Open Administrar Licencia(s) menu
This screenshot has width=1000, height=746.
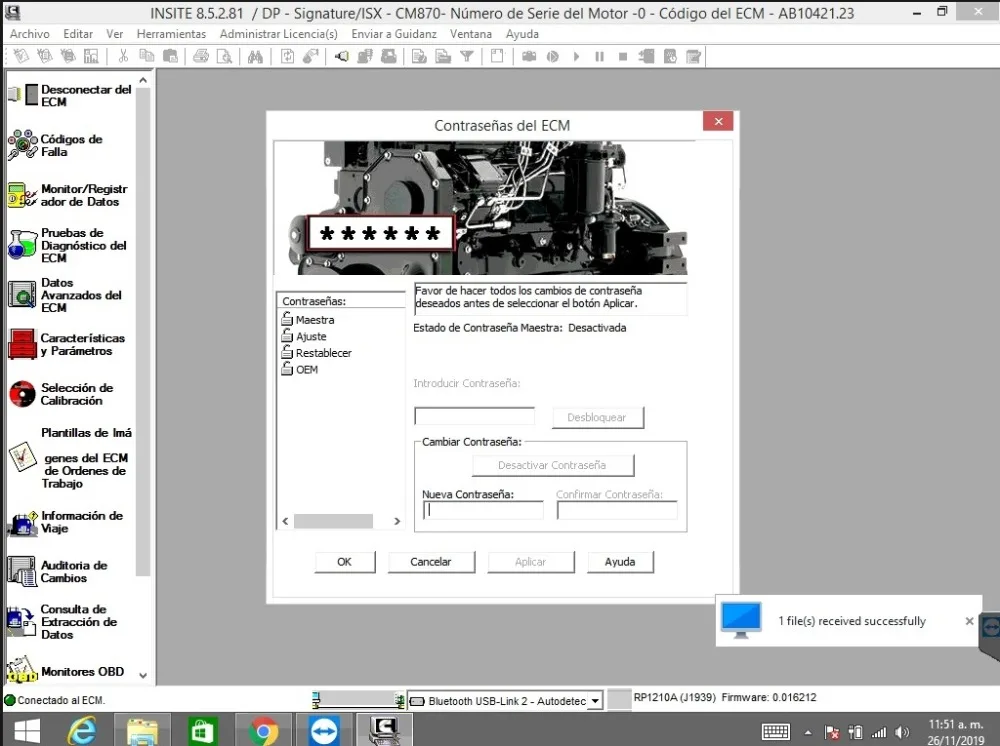click(x=279, y=34)
